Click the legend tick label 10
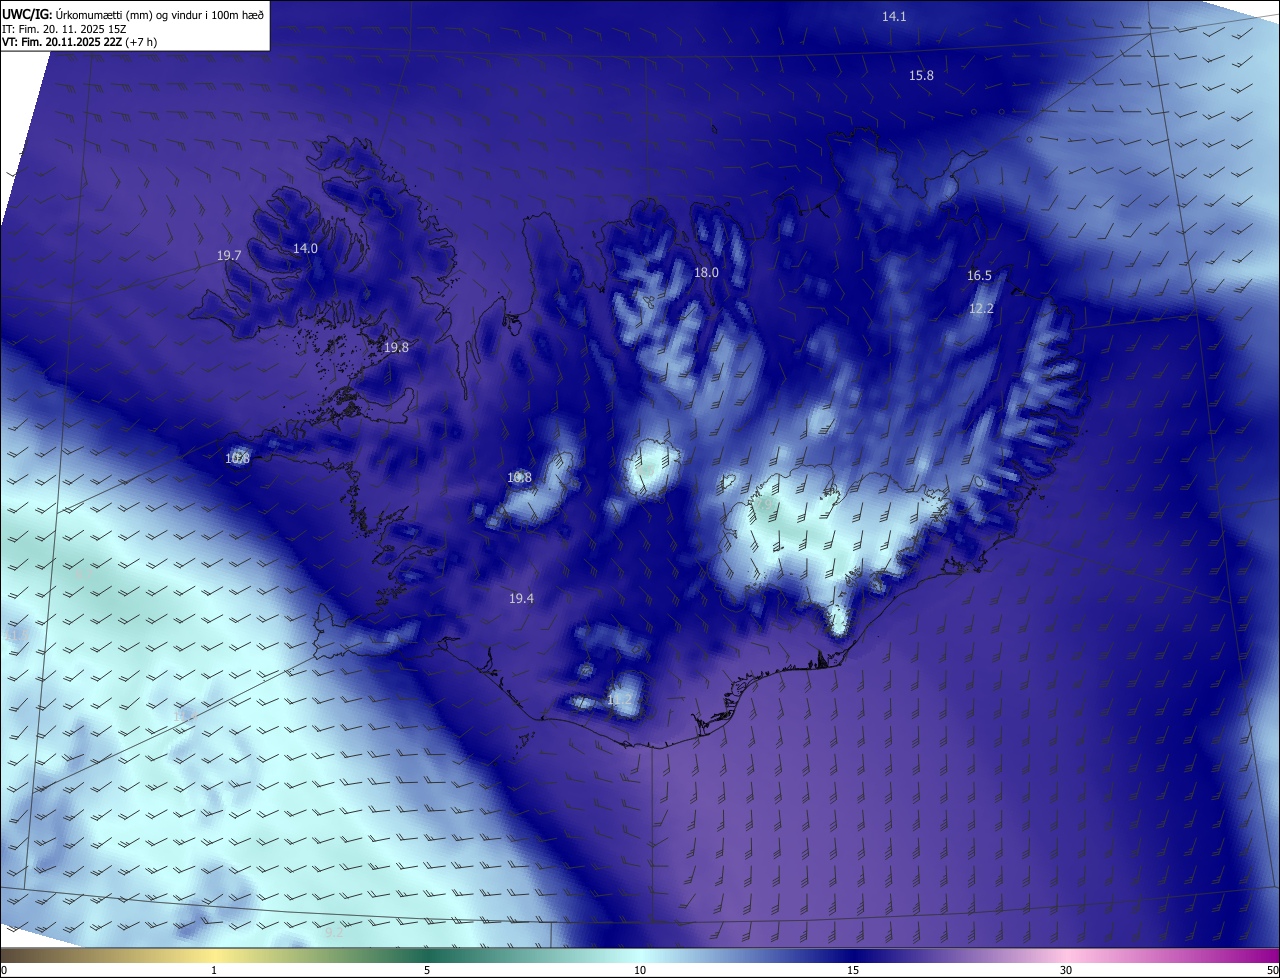The height and width of the screenshot is (978, 1280). click(x=640, y=971)
